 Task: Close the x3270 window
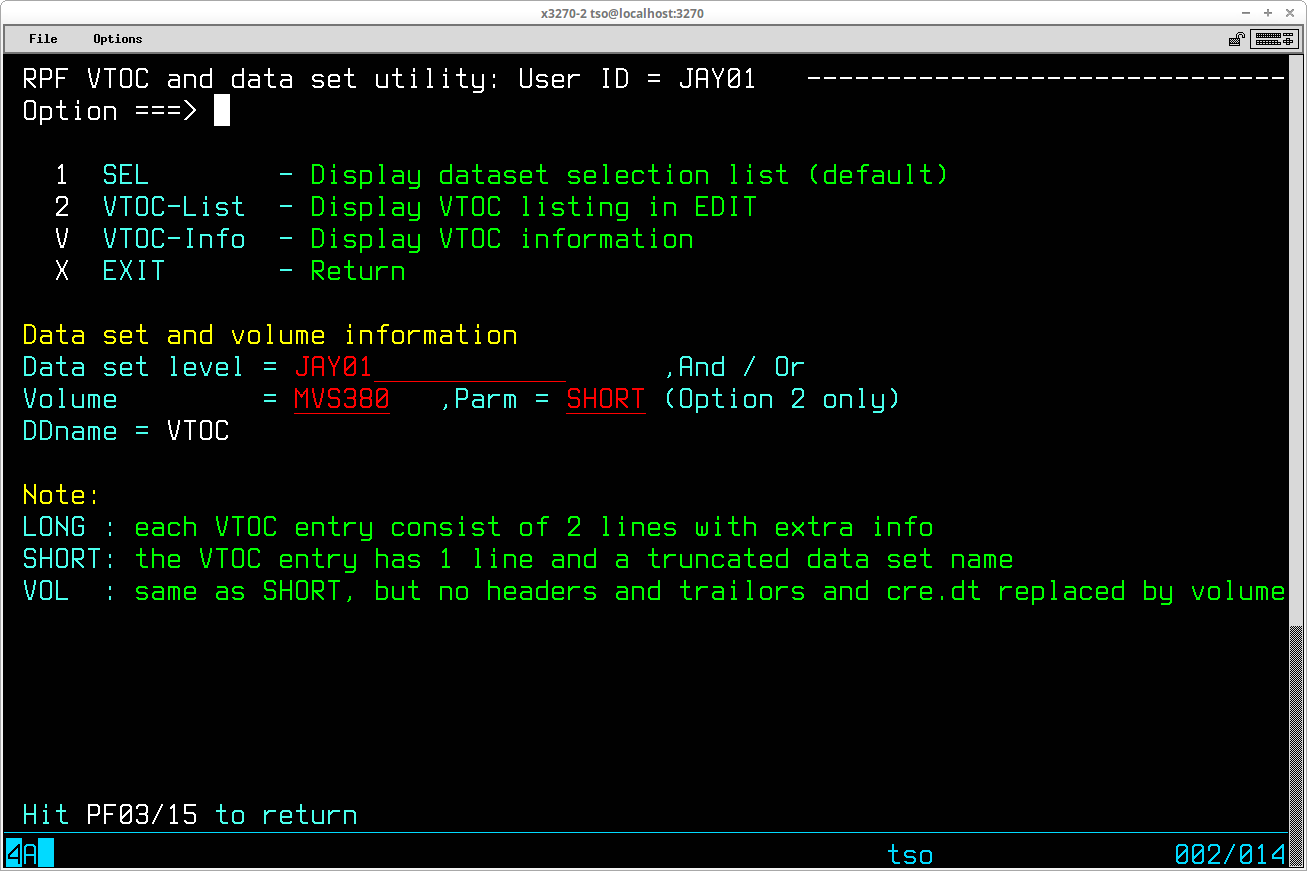(x=1292, y=13)
